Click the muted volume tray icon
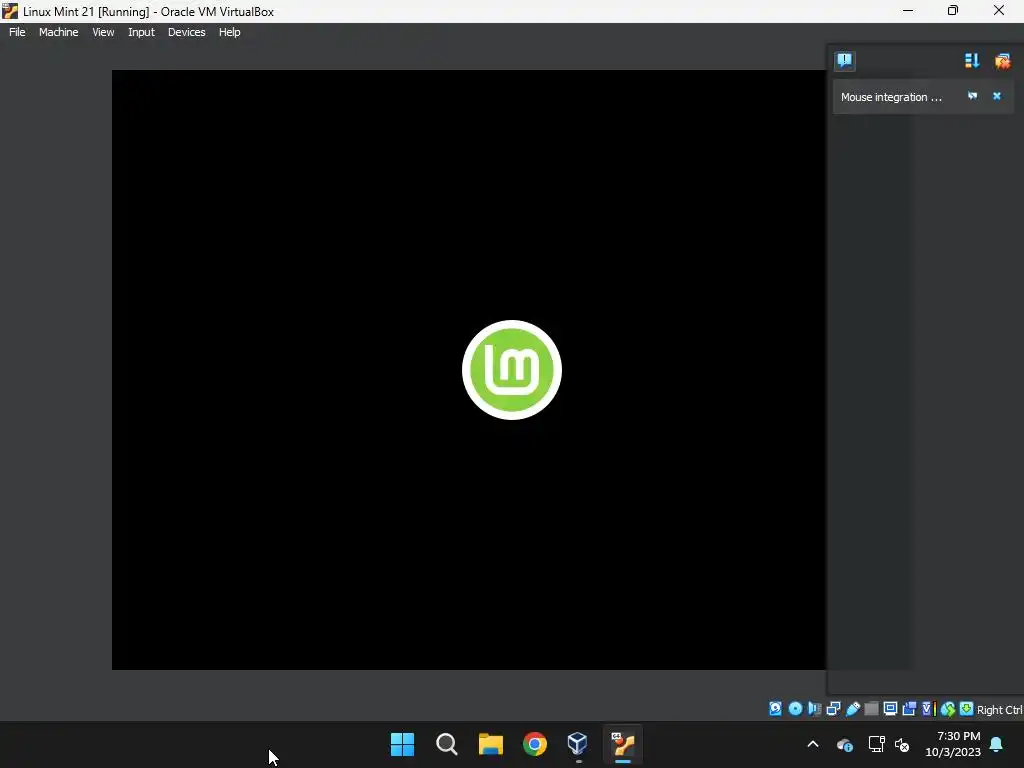Viewport: 1024px width, 768px height. tap(903, 744)
